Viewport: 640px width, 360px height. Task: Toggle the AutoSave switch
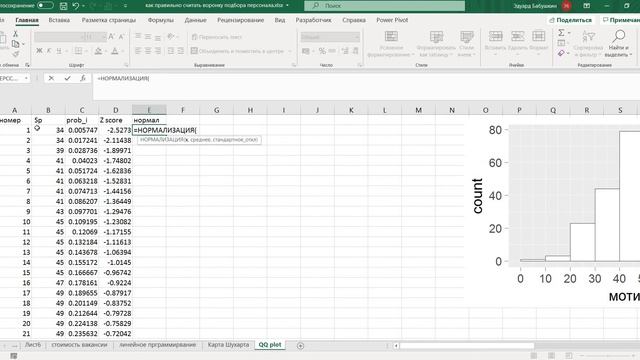(45, 6)
